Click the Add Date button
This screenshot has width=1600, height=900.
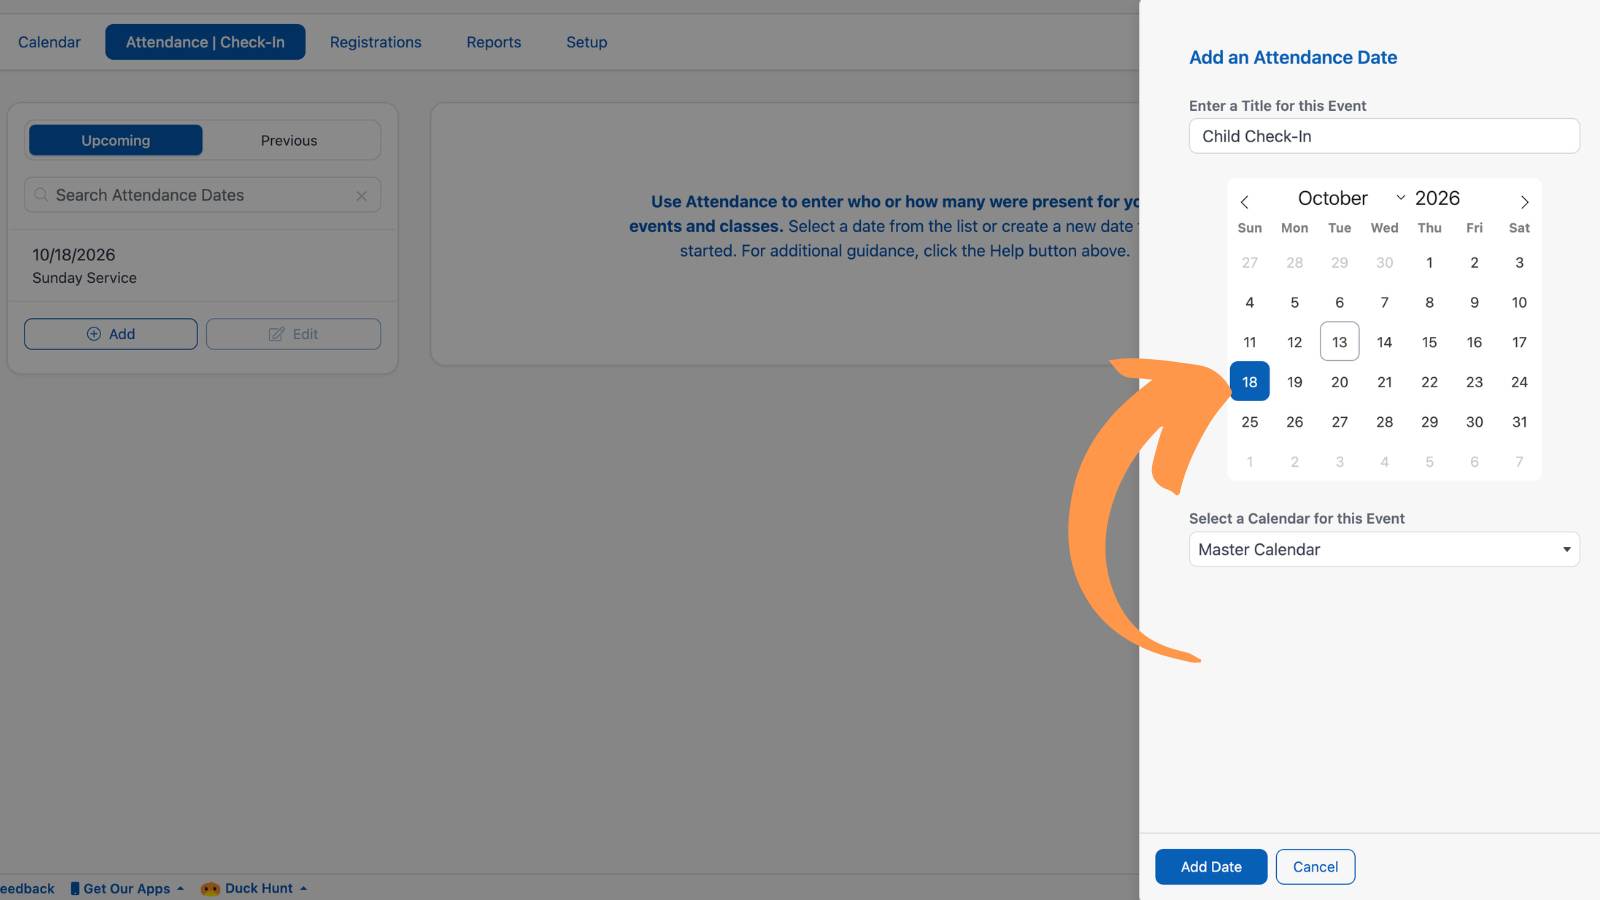click(x=1211, y=867)
